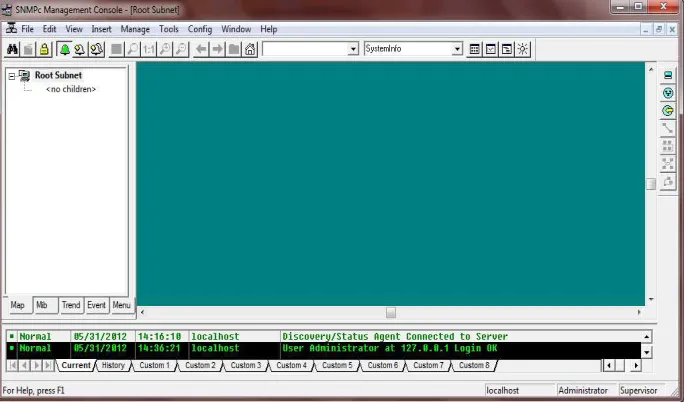Open the File menu
The height and width of the screenshot is (402, 686).
(x=27, y=29)
